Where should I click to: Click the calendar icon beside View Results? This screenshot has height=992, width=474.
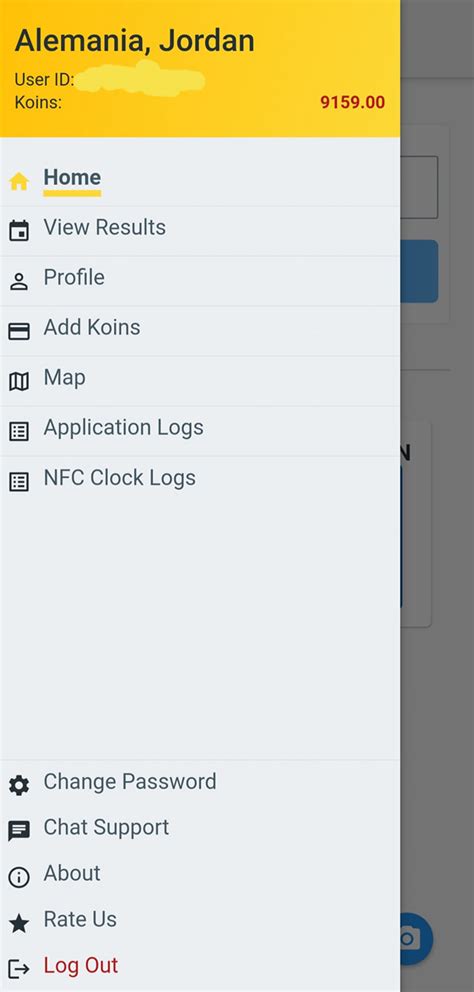pyautogui.click(x=19, y=231)
